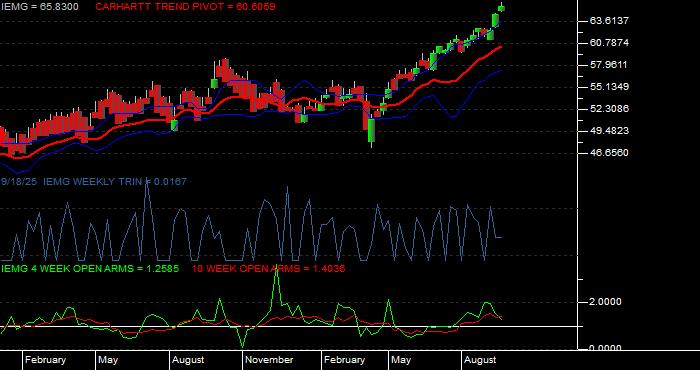Click the 55.1349 price axis label

[x=609, y=87]
